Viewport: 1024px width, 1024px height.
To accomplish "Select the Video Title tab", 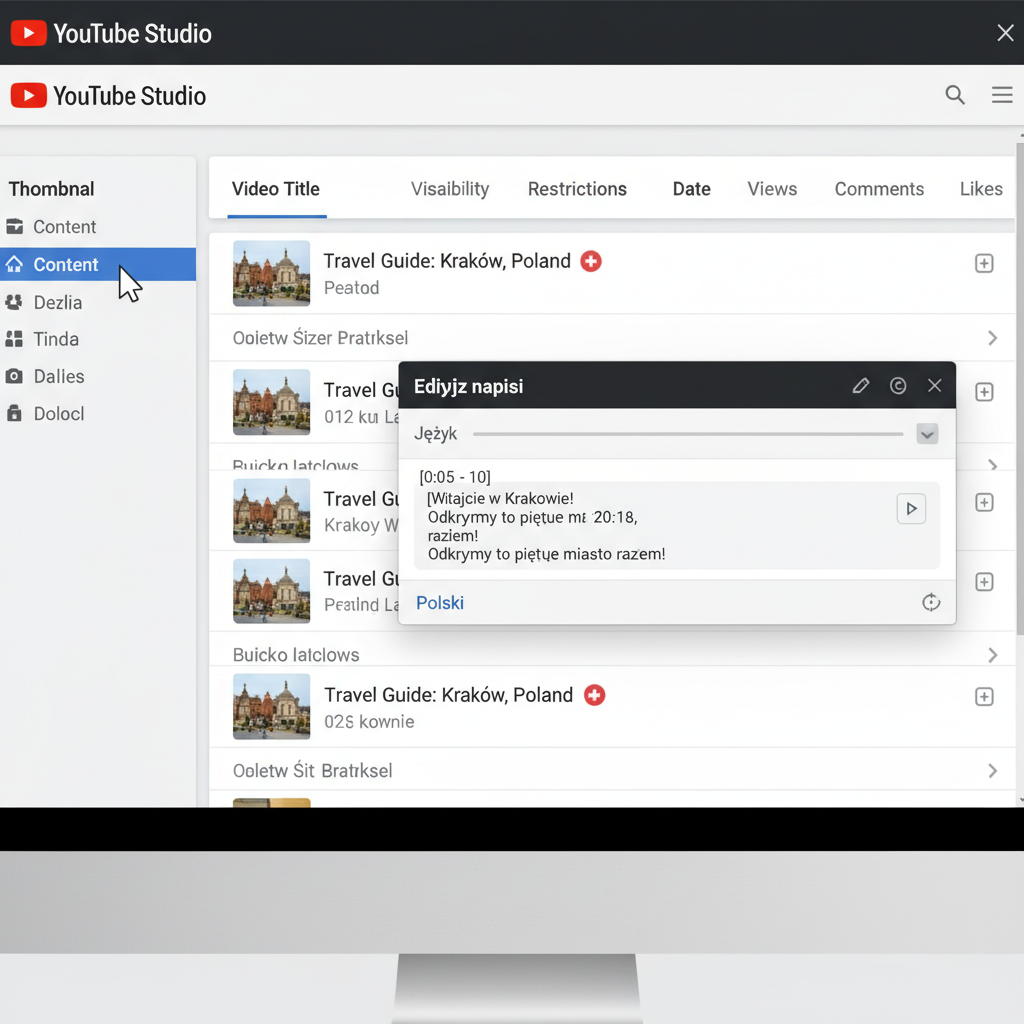I will [x=276, y=189].
